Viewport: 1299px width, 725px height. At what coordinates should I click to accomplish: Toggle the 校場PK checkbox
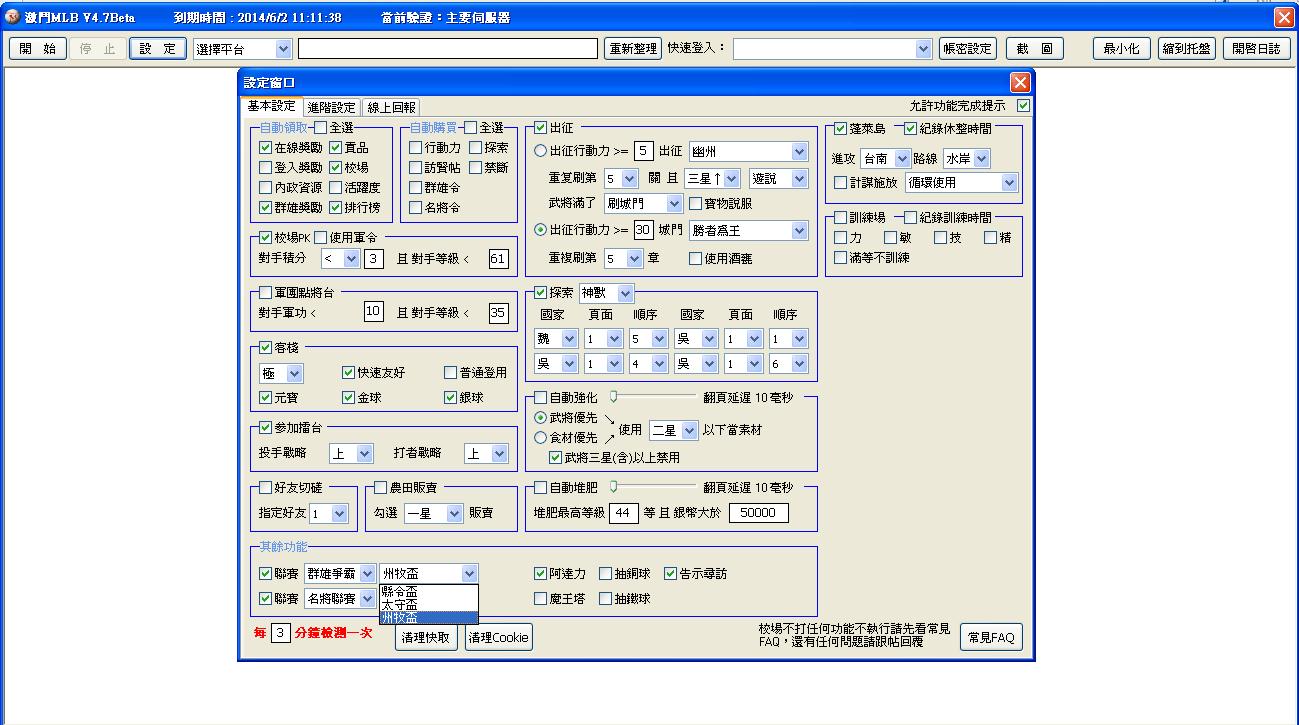click(265, 238)
